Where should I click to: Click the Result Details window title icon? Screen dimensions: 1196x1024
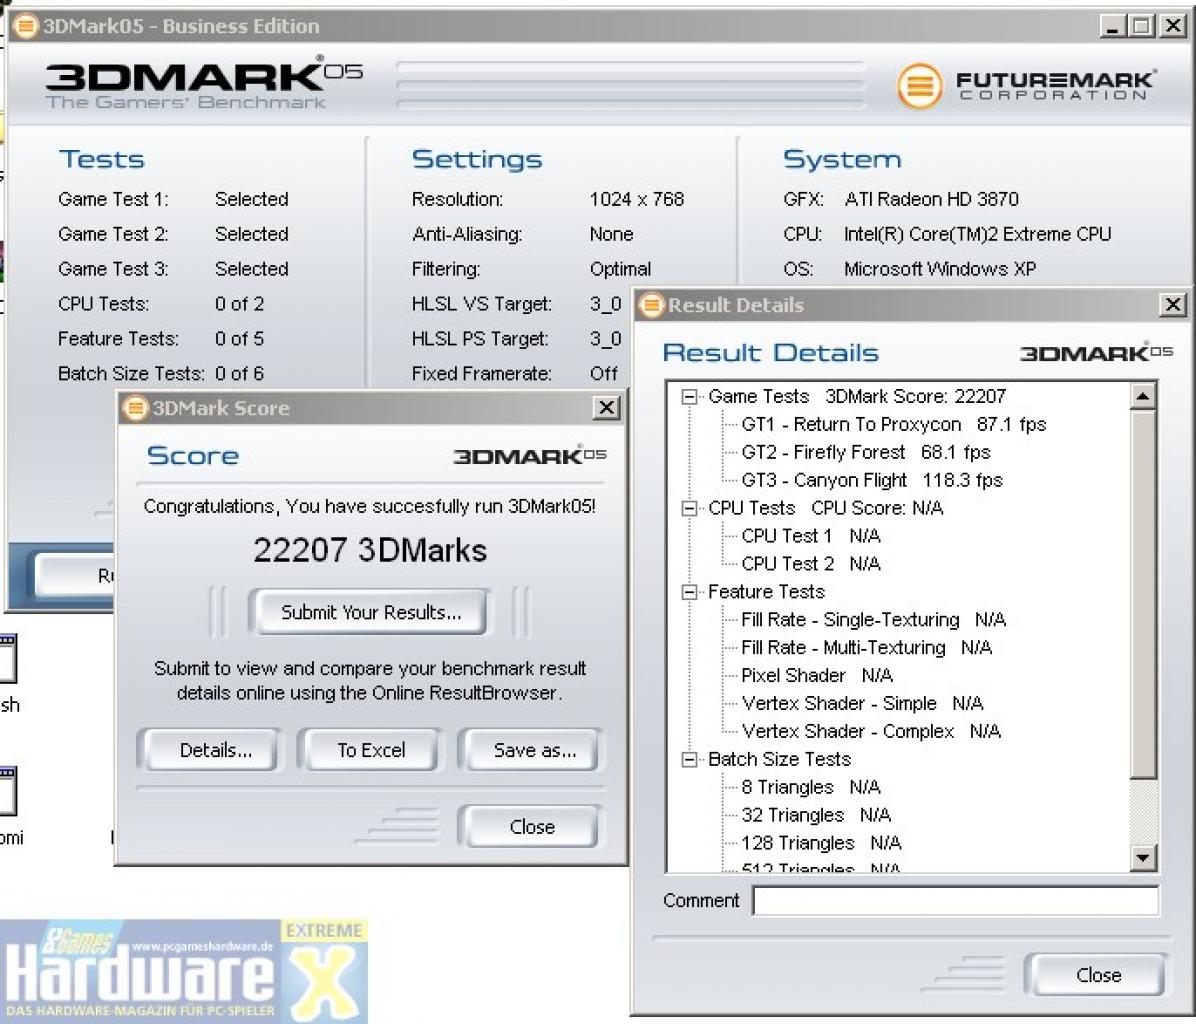[x=651, y=305]
